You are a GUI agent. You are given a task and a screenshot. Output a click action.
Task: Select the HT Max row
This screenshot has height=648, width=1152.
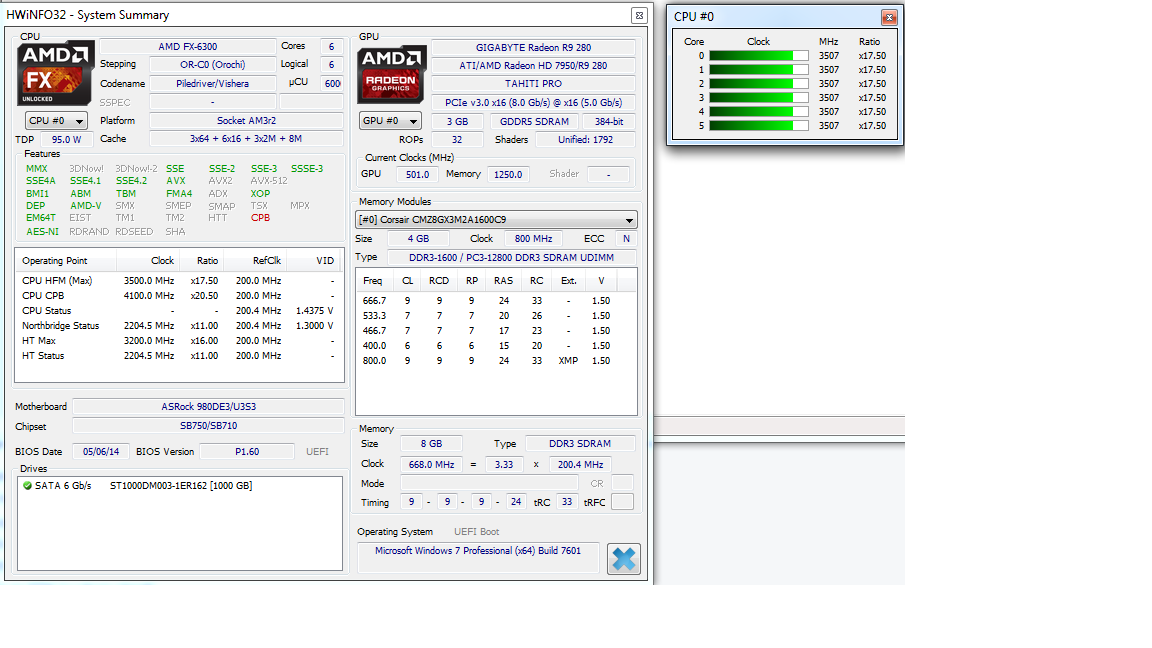[x=179, y=341]
